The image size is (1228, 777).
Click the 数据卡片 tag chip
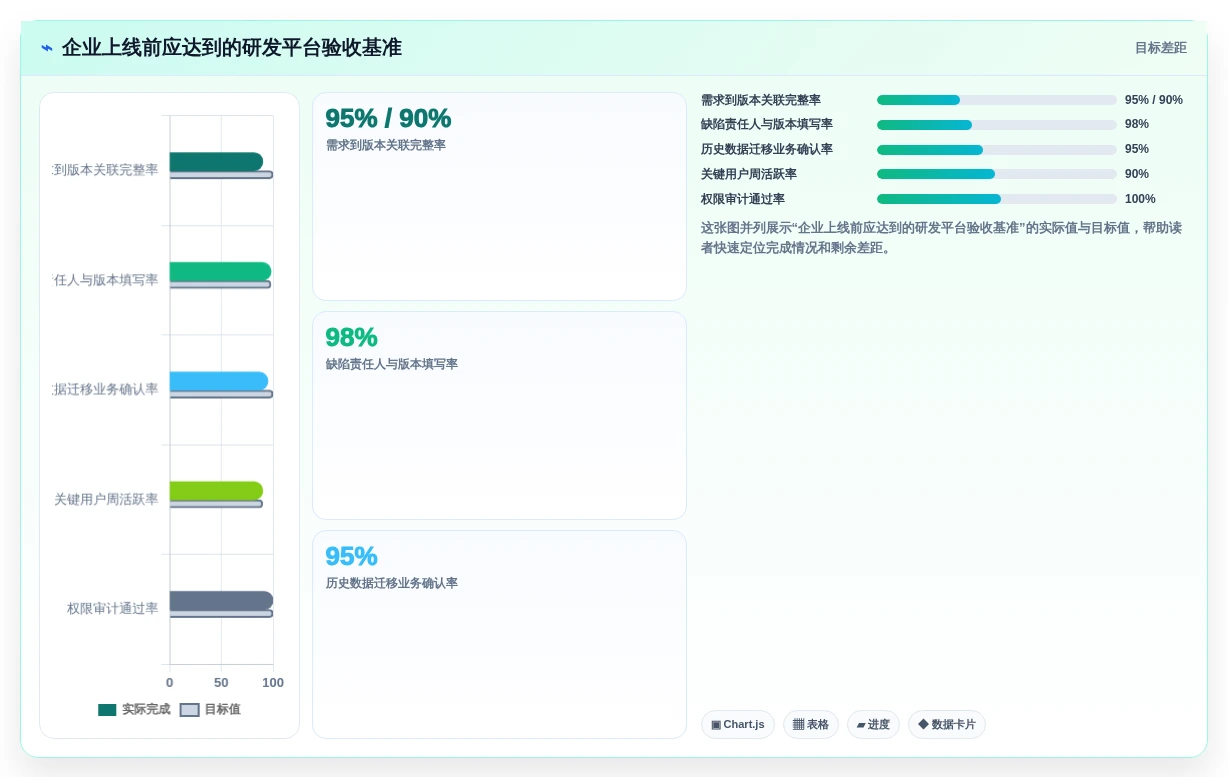(947, 725)
